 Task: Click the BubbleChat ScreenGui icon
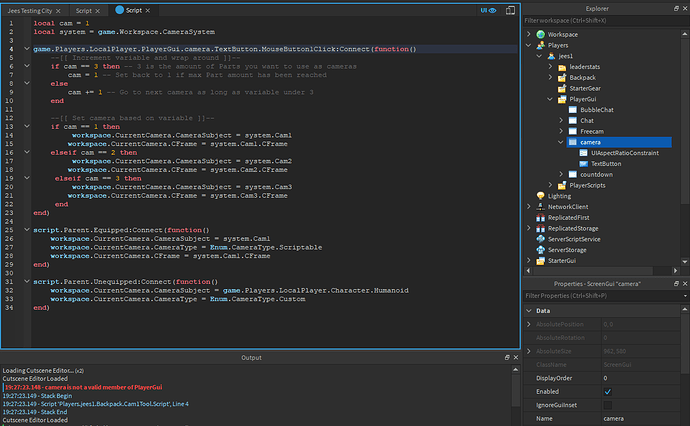coord(573,110)
